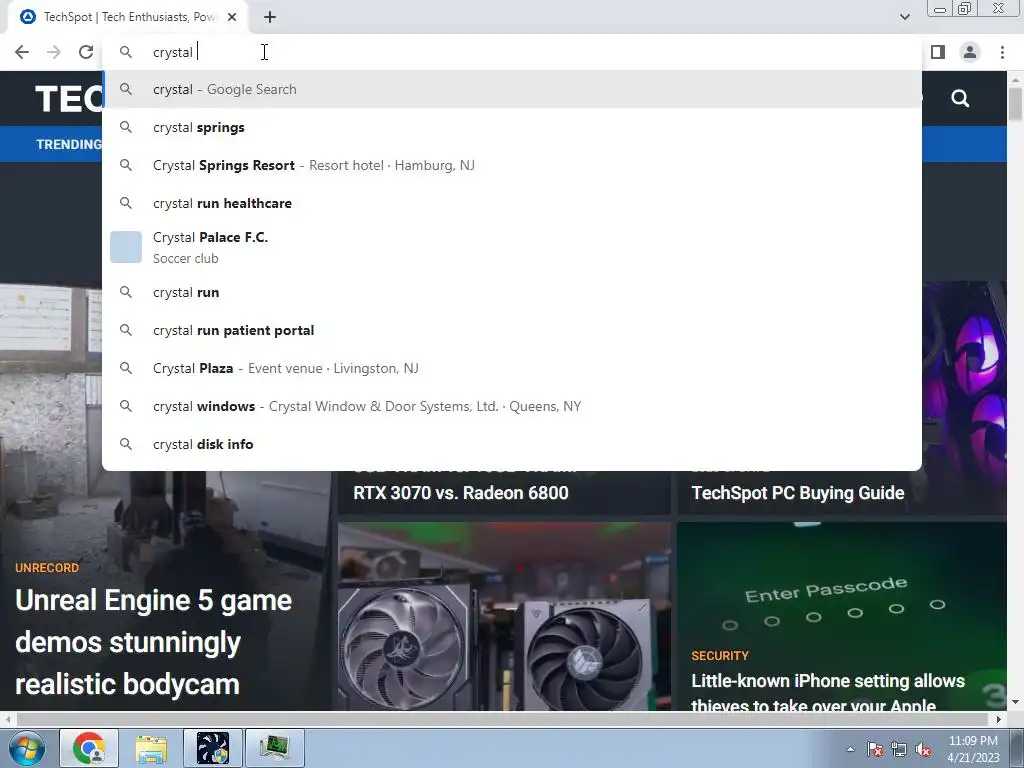Click the browser back arrow
This screenshot has height=768, width=1024.
(22, 52)
